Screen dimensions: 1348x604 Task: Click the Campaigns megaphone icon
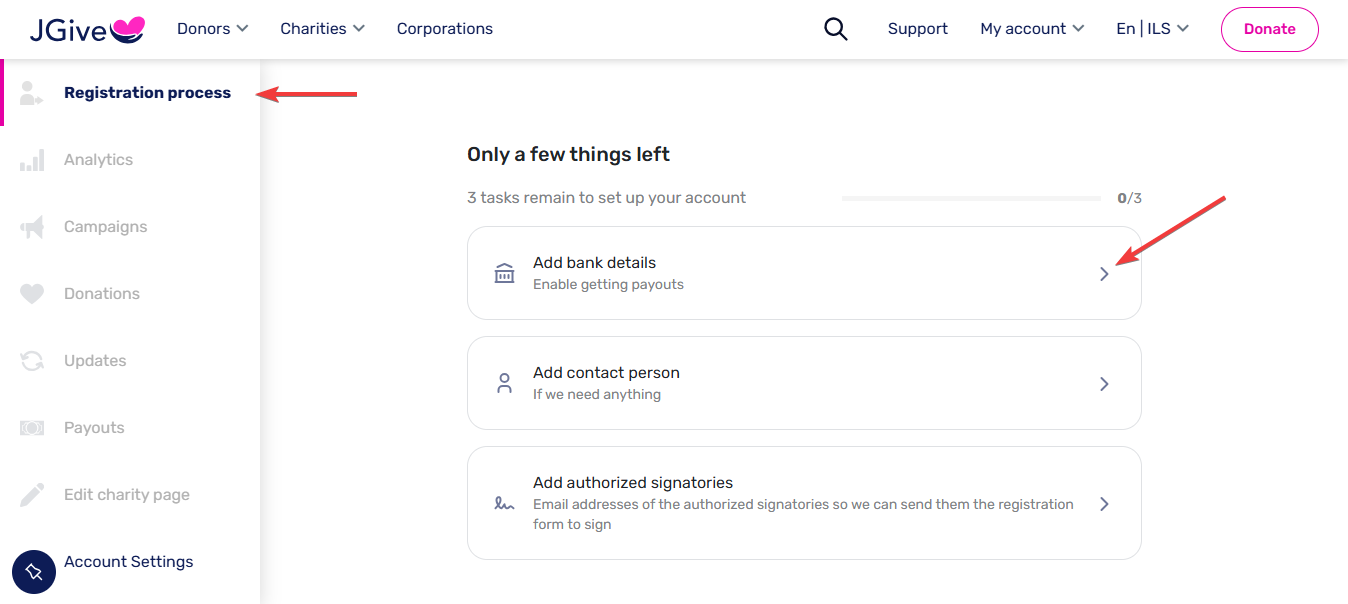coord(32,227)
